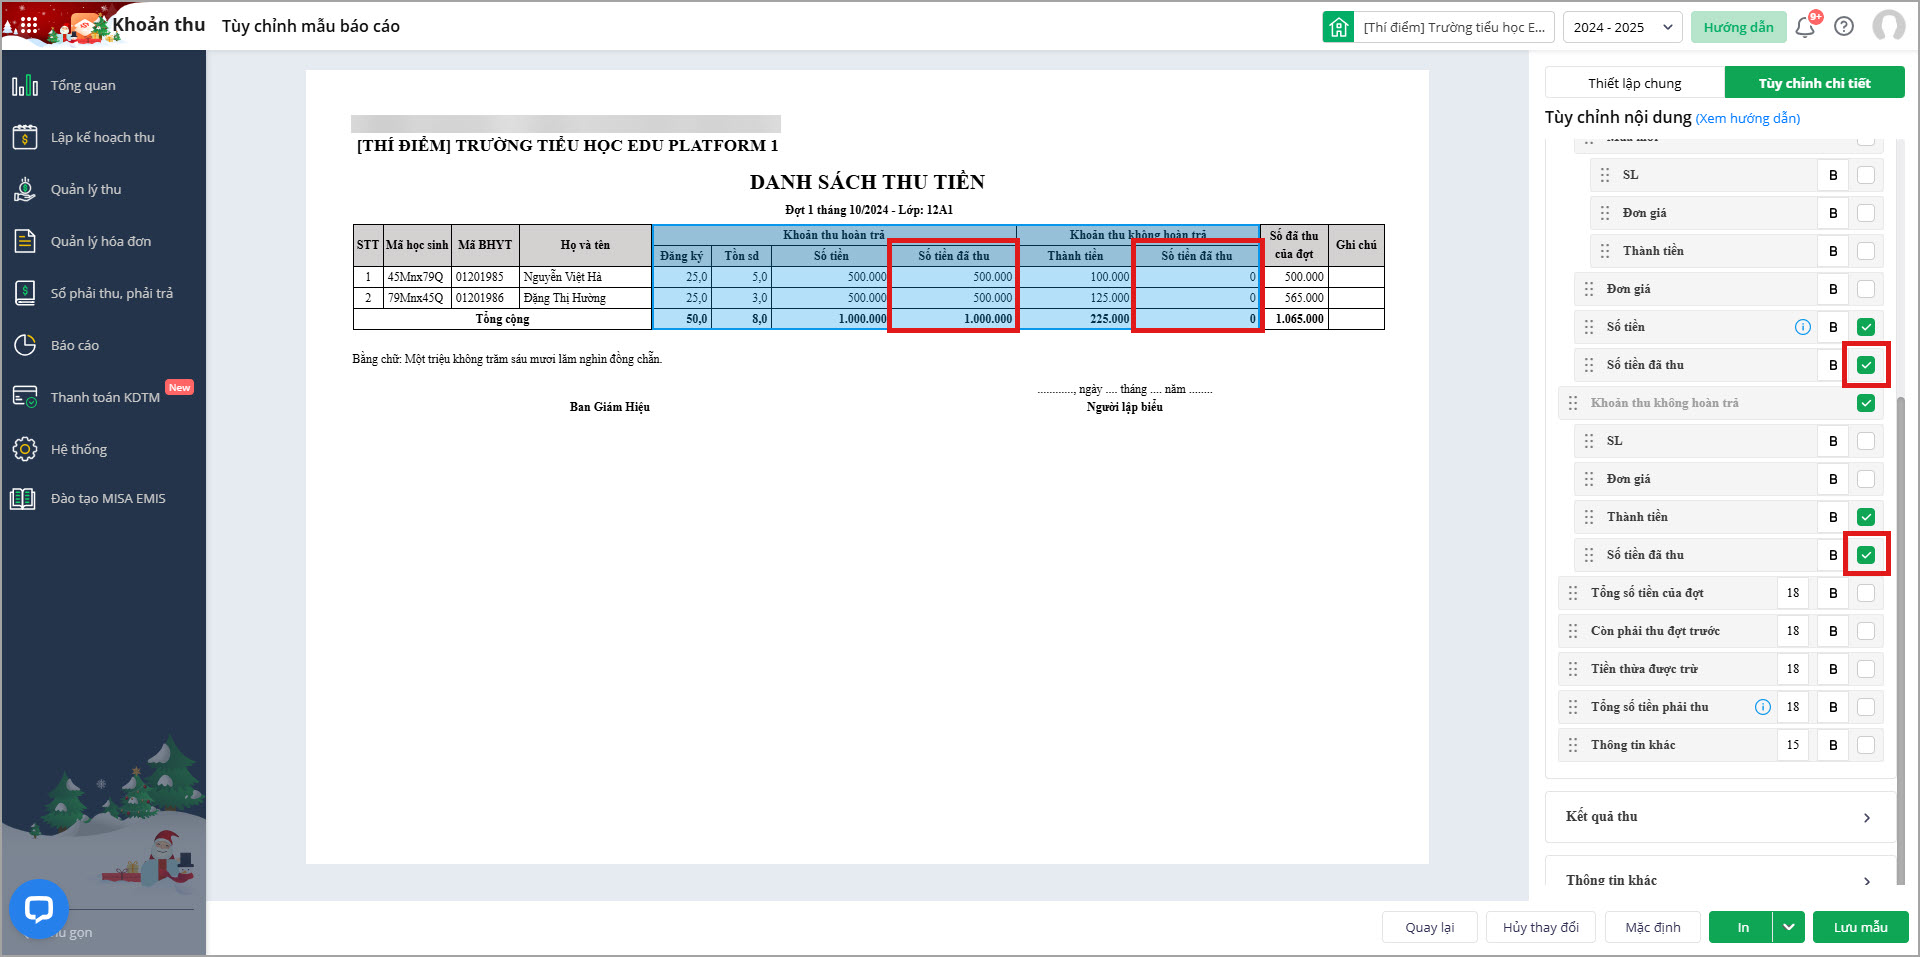Click the Quay lại button

pos(1430,927)
